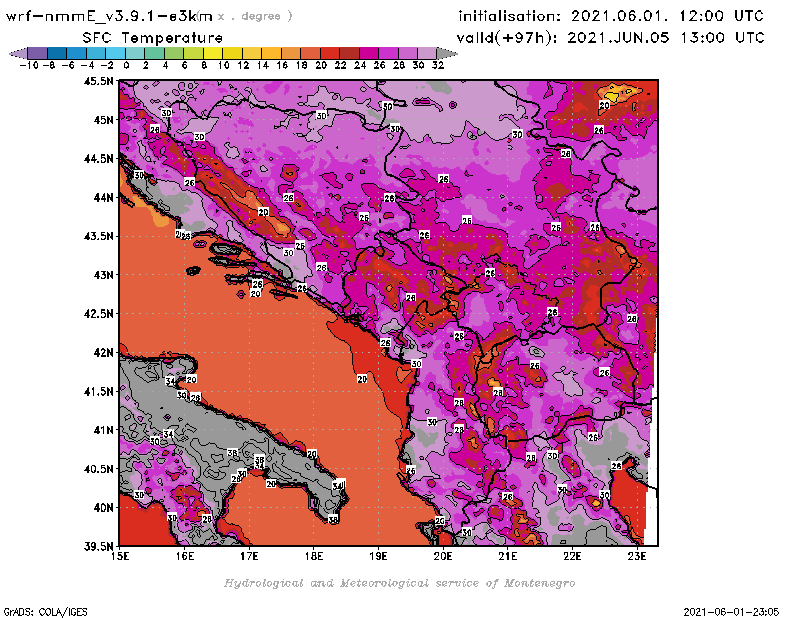Viewport: 800px width, 618px height.
Task: Click the '41.5N' latitude label
Action: click(x=98, y=391)
